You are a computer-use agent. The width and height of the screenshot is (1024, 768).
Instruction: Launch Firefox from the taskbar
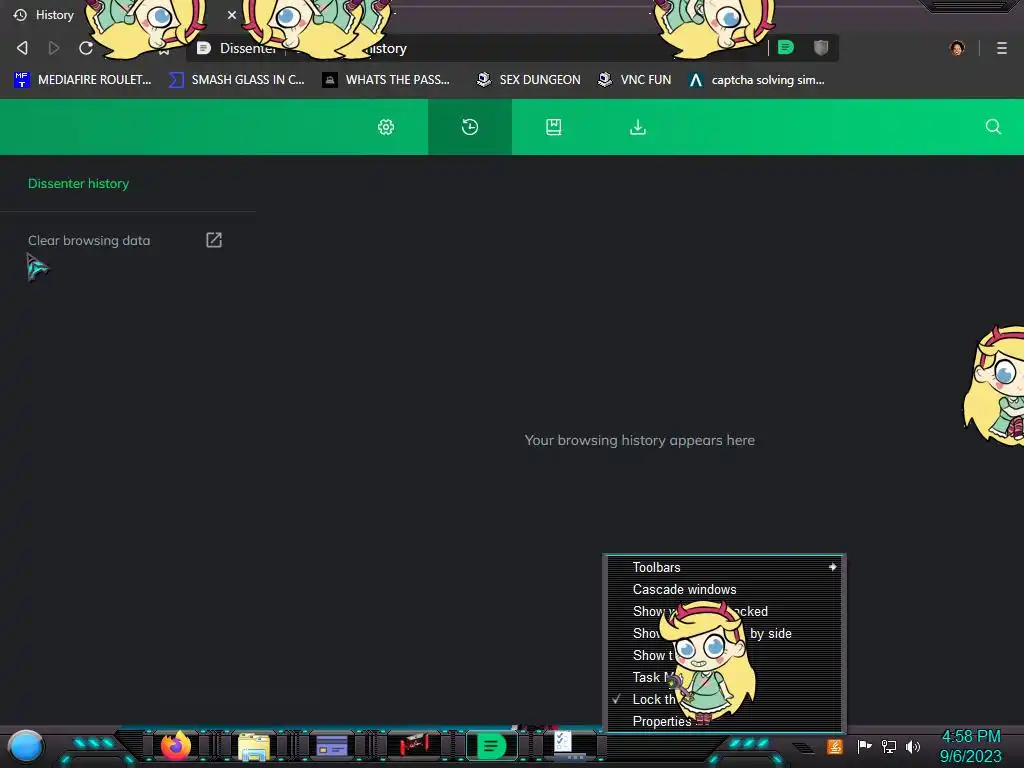pyautogui.click(x=176, y=746)
